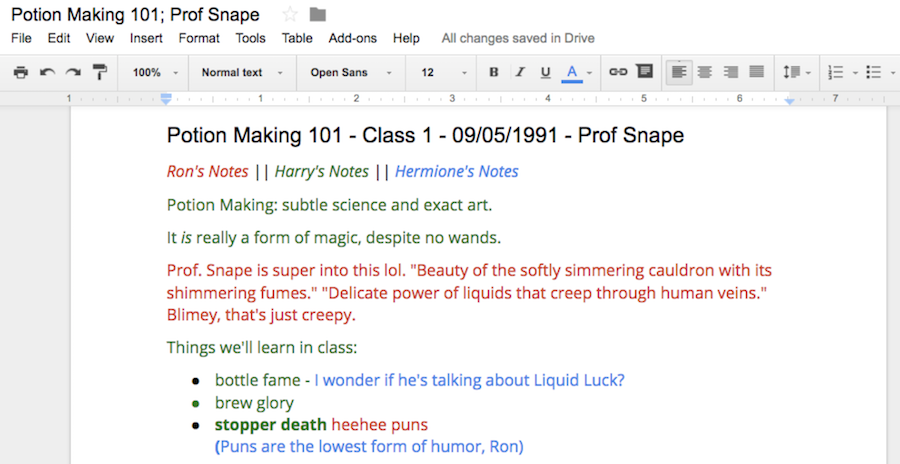Expand the text color arrow
This screenshot has height=464, width=900.
click(589, 73)
